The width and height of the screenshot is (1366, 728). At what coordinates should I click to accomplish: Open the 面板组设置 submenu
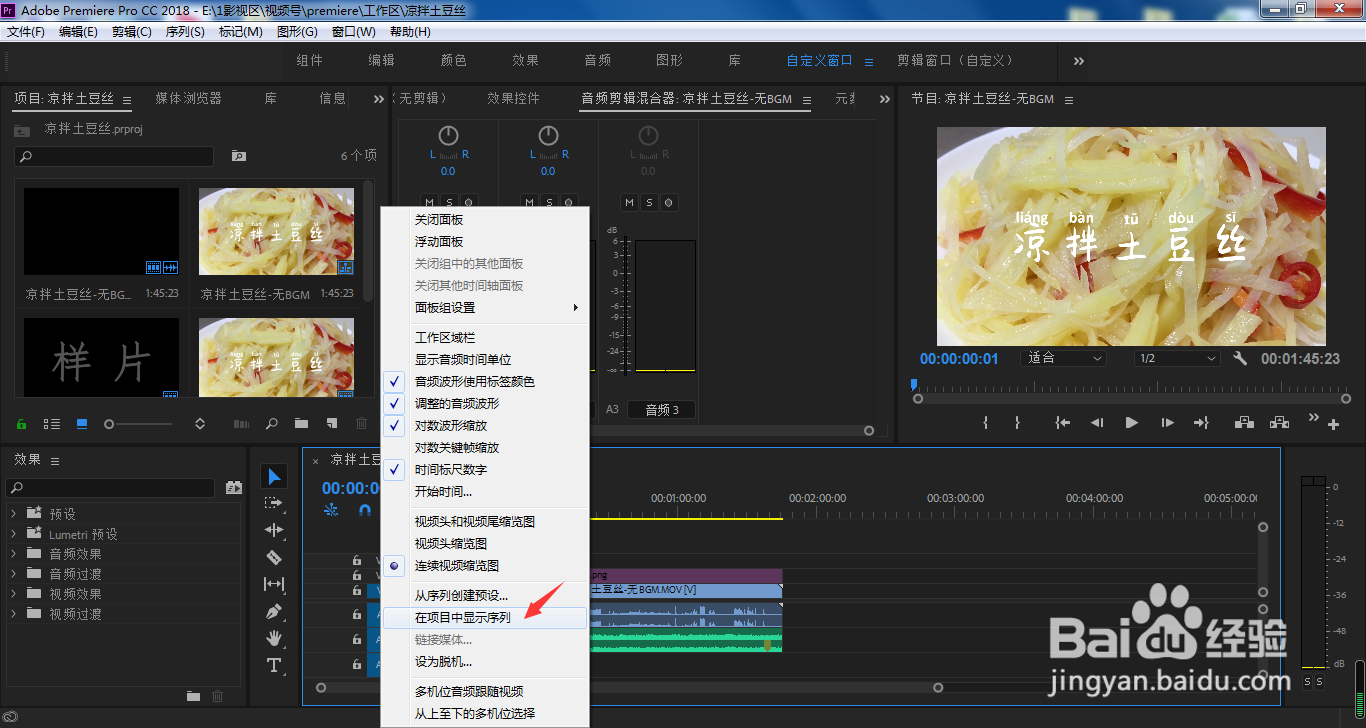(x=485, y=307)
